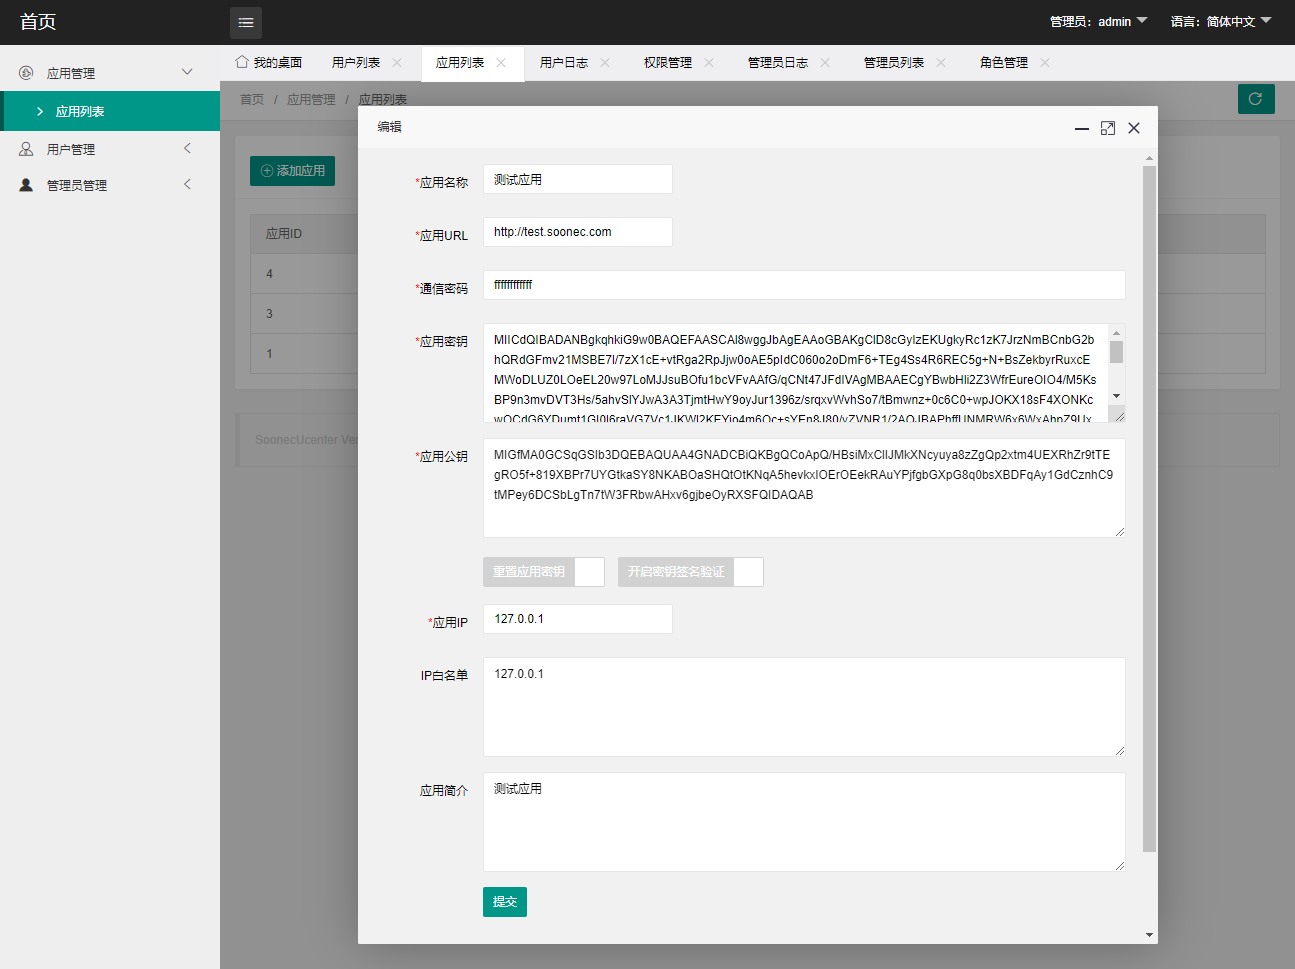Minimize the 编辑 dialog

point(1081,128)
